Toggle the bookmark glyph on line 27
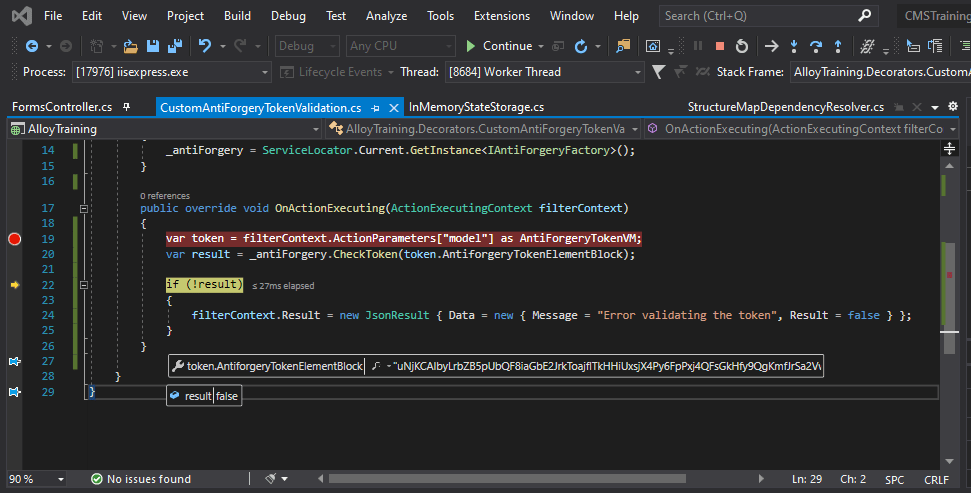The height and width of the screenshot is (493, 971). pos(15,361)
